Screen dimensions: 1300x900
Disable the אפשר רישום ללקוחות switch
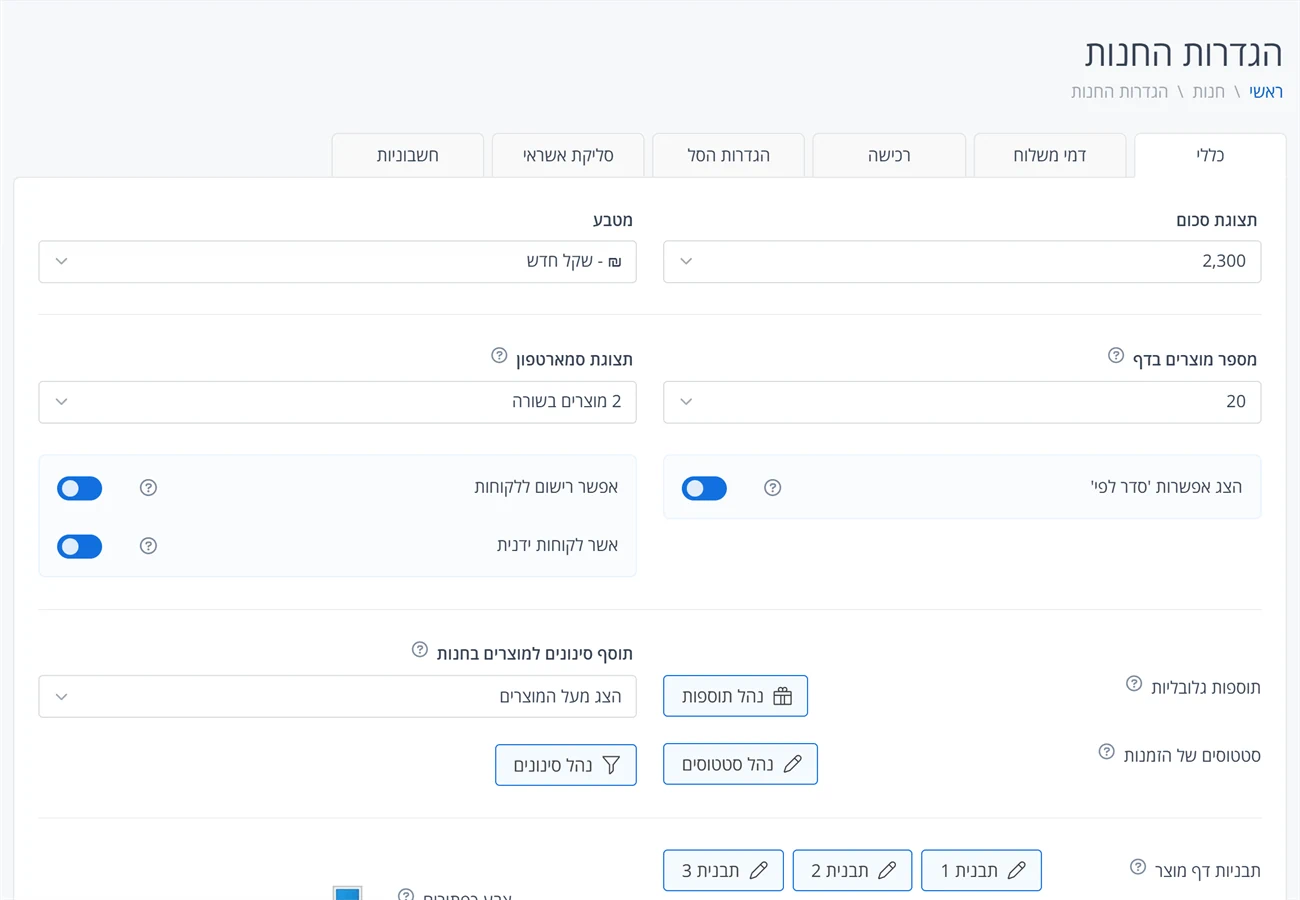[80, 488]
